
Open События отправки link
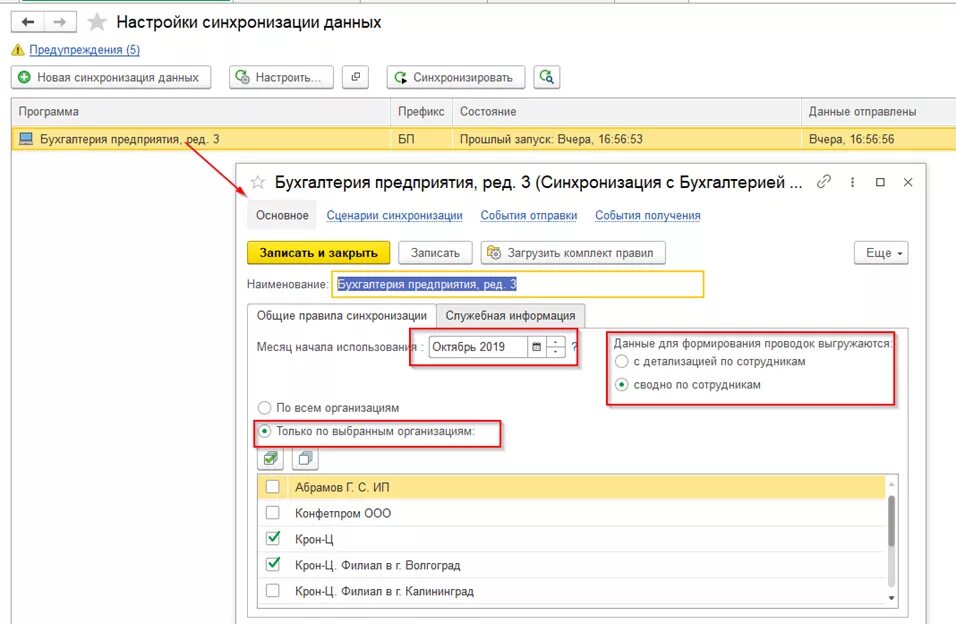click(529, 215)
